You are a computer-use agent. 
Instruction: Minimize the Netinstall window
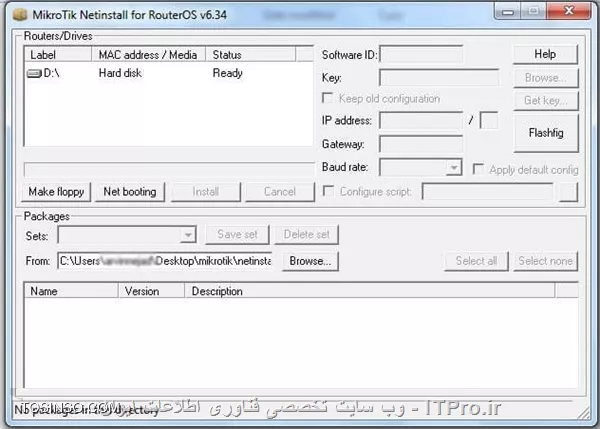[508, 12]
